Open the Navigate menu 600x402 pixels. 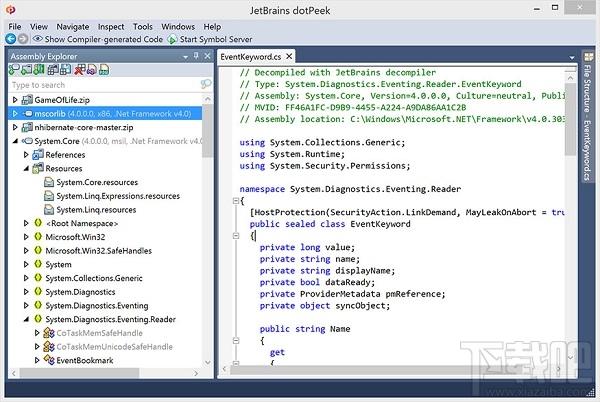coord(73,27)
